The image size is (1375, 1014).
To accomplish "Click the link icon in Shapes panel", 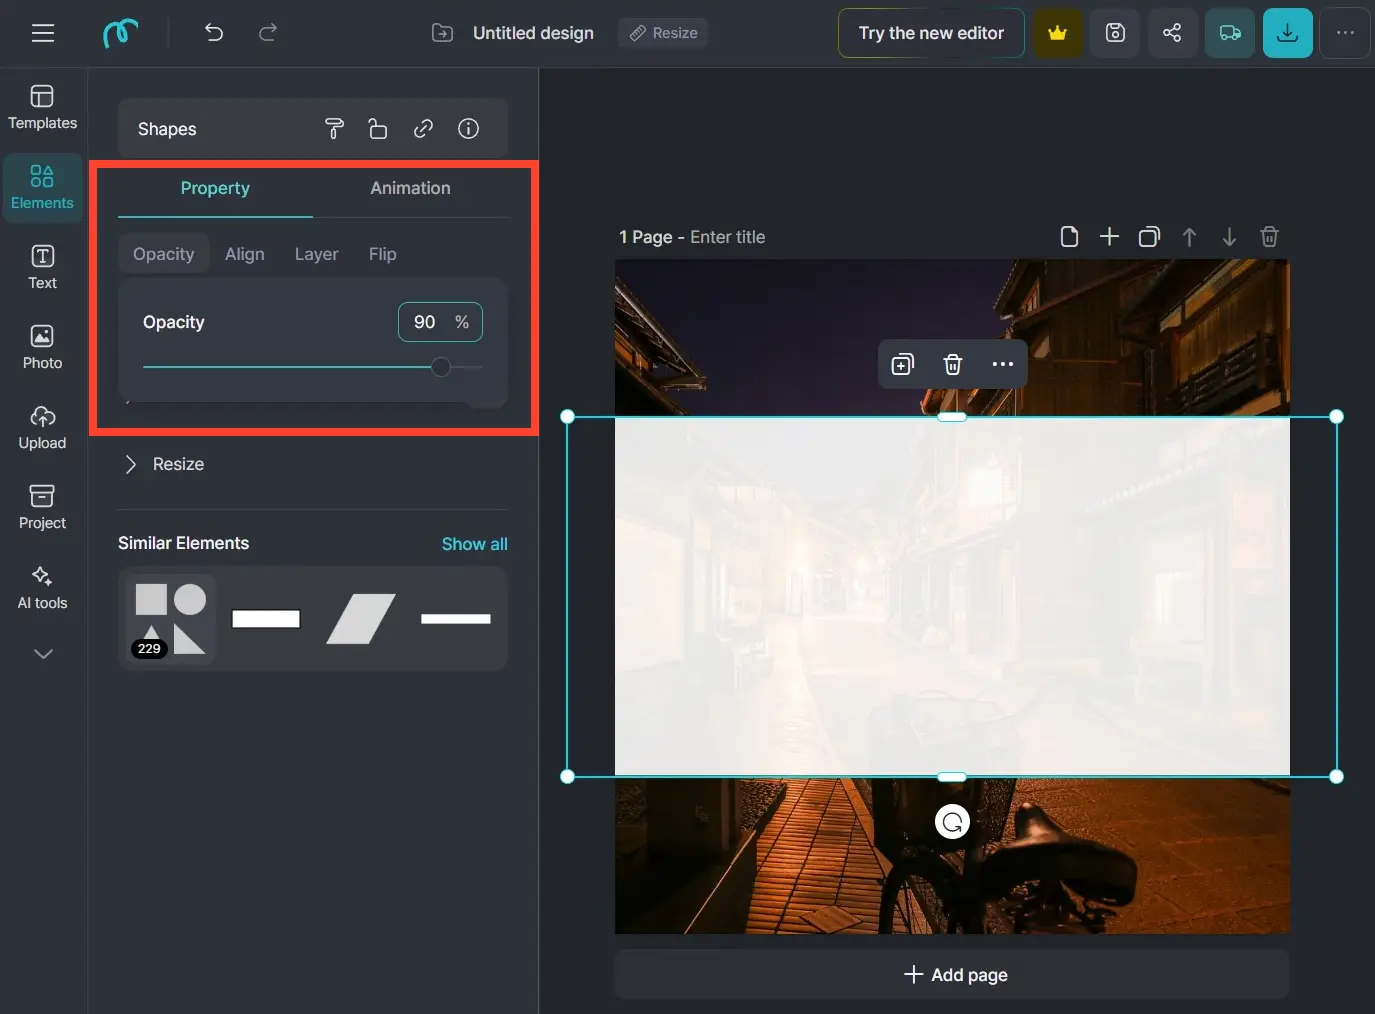I will (x=423, y=129).
